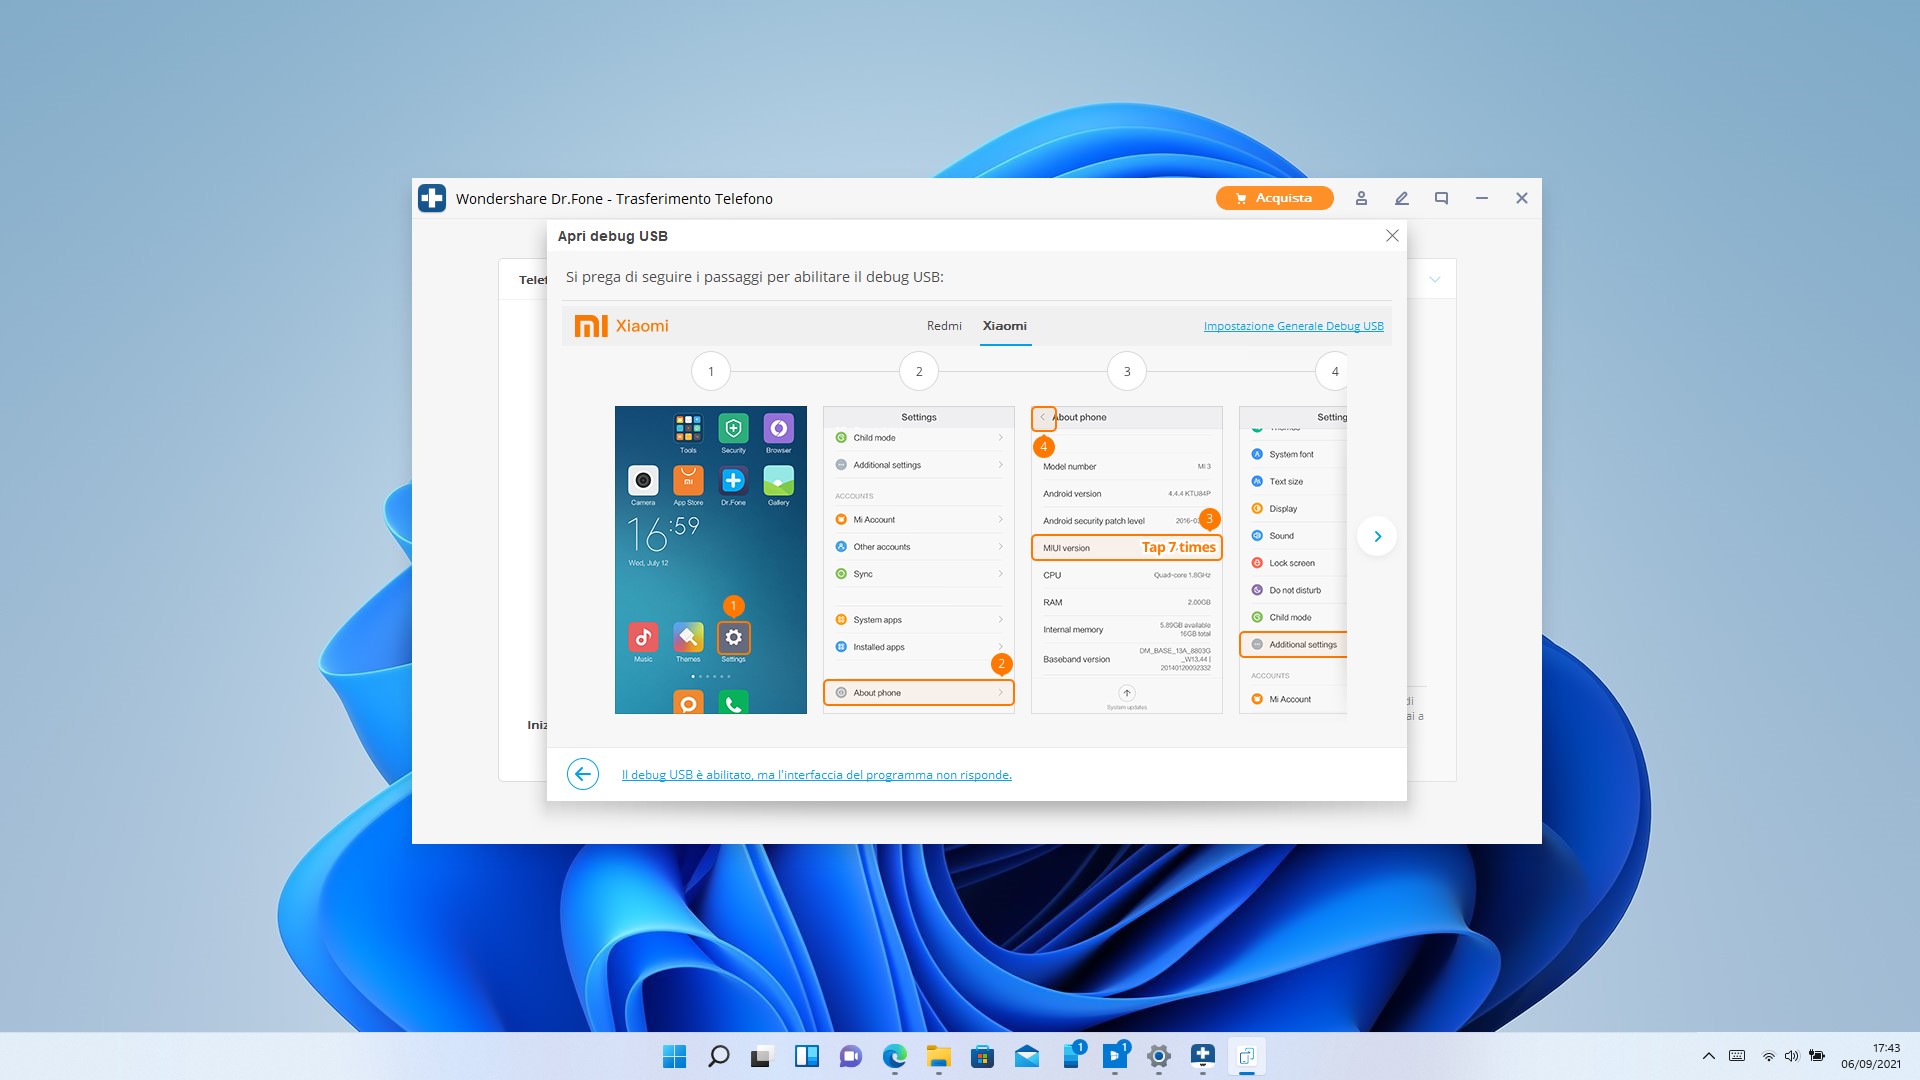Open Task View in taskbar

click(763, 1056)
